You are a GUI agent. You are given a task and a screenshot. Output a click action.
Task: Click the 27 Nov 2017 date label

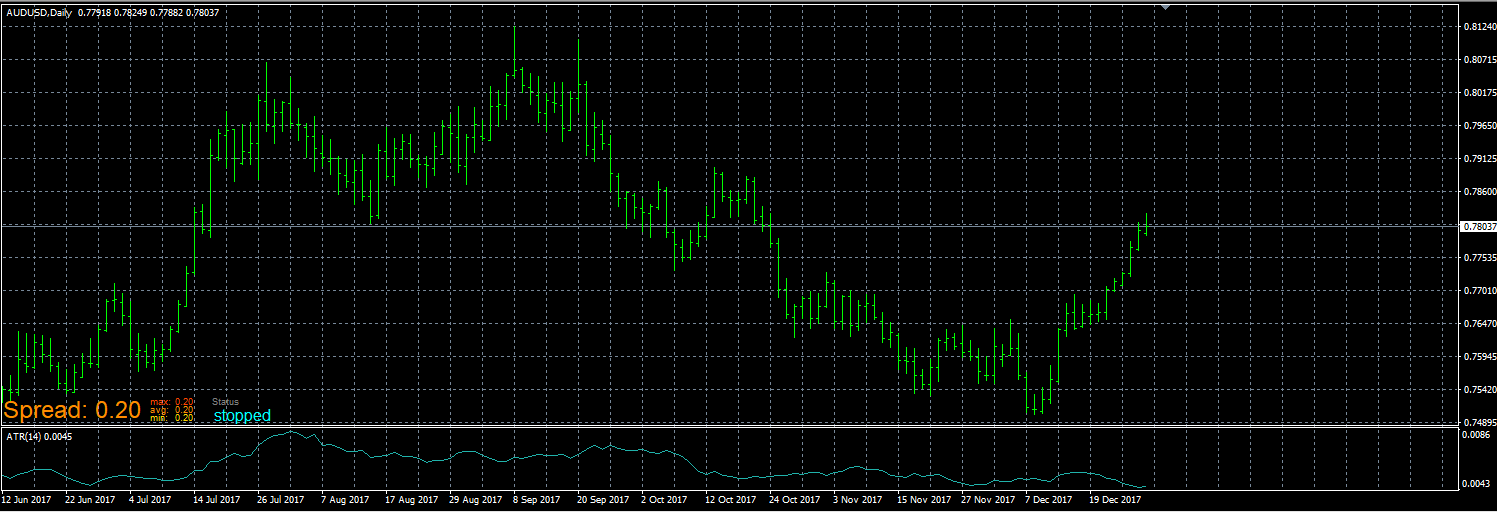click(x=986, y=498)
